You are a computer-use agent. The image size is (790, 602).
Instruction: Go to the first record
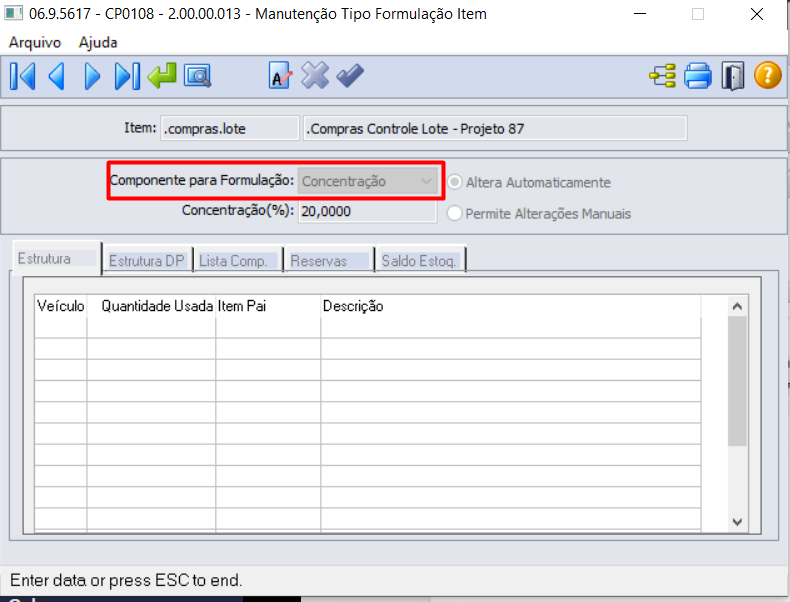click(x=23, y=77)
